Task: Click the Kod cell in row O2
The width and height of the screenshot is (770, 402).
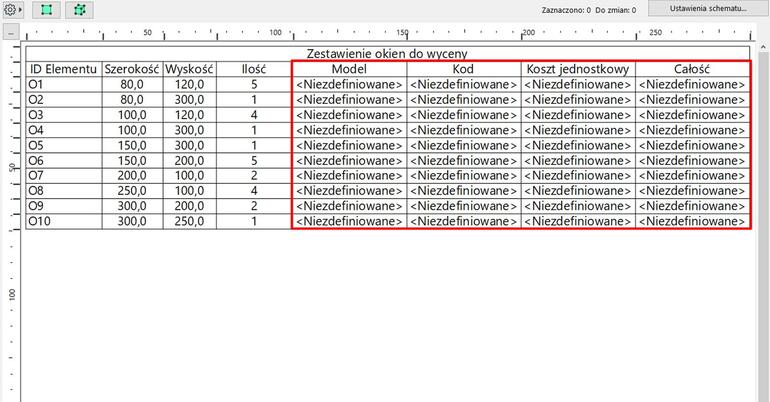Action: [x=464, y=100]
